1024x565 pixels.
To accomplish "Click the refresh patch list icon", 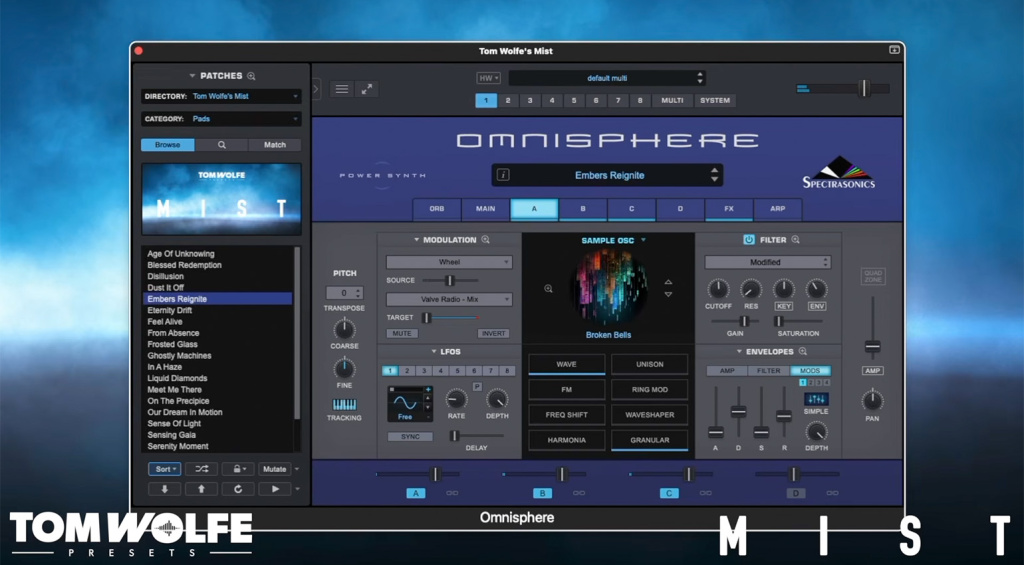I will coord(238,489).
